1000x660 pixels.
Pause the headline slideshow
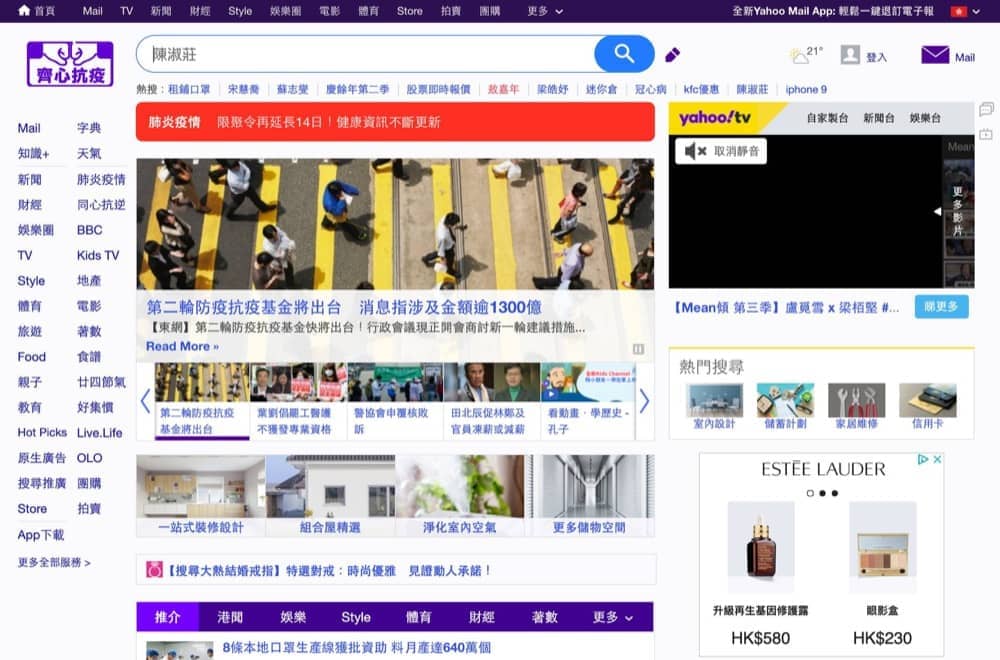[638, 349]
